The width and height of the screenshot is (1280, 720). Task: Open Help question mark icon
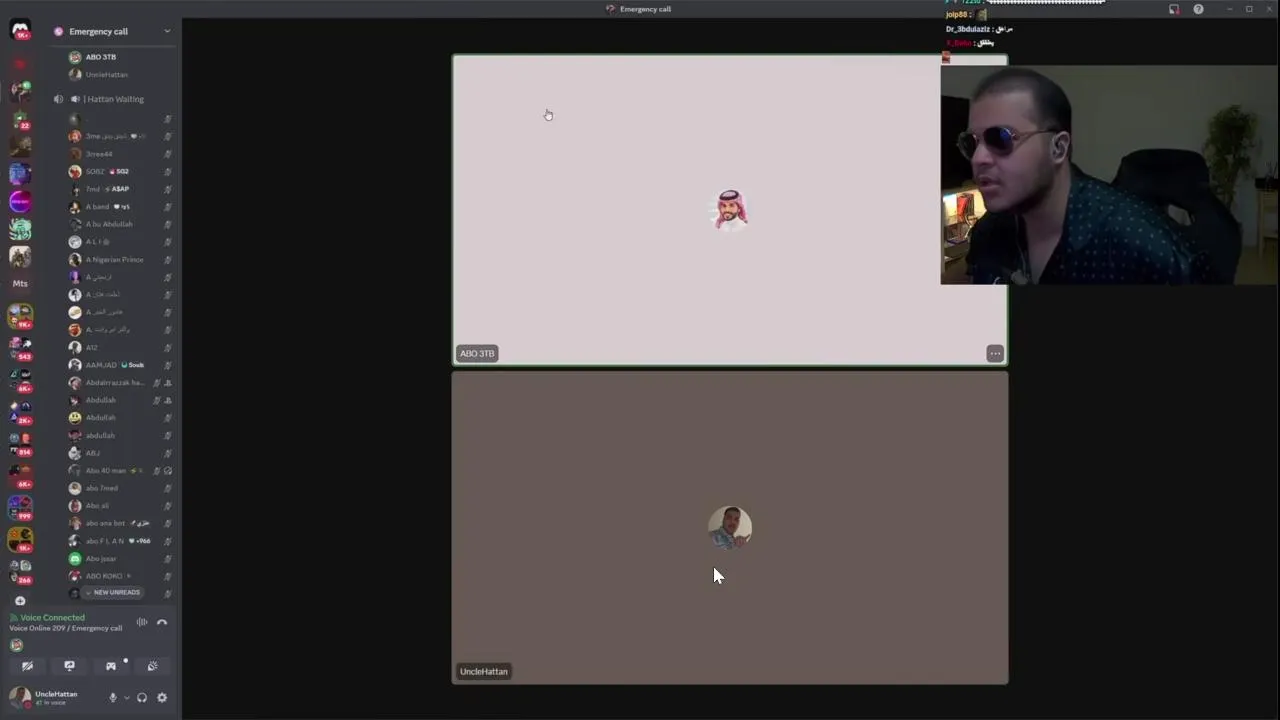pos(1198,9)
